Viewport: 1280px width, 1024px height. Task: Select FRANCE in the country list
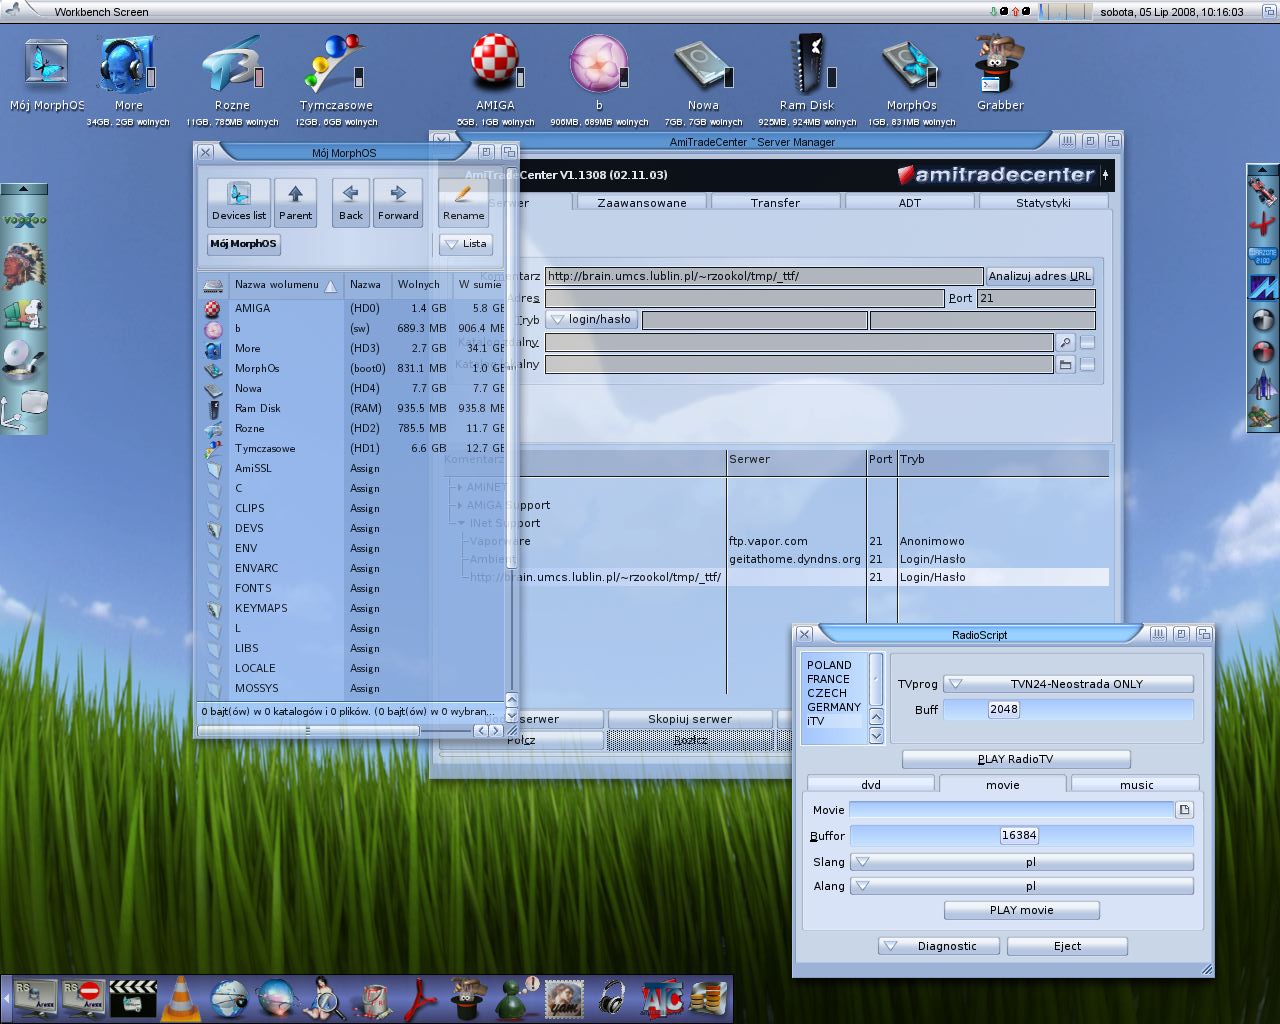coord(828,679)
